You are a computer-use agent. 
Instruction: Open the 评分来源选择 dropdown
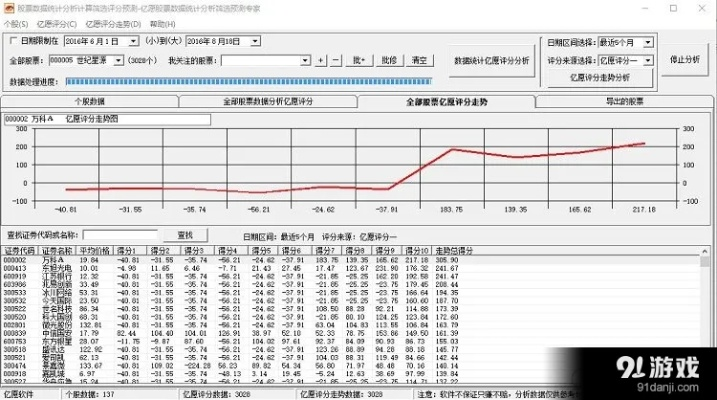(x=649, y=60)
